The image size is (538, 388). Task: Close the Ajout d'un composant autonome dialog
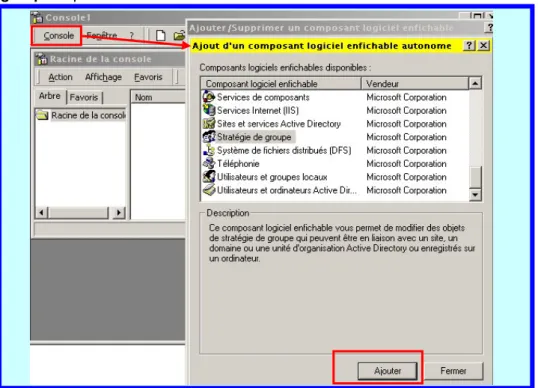[483, 45]
